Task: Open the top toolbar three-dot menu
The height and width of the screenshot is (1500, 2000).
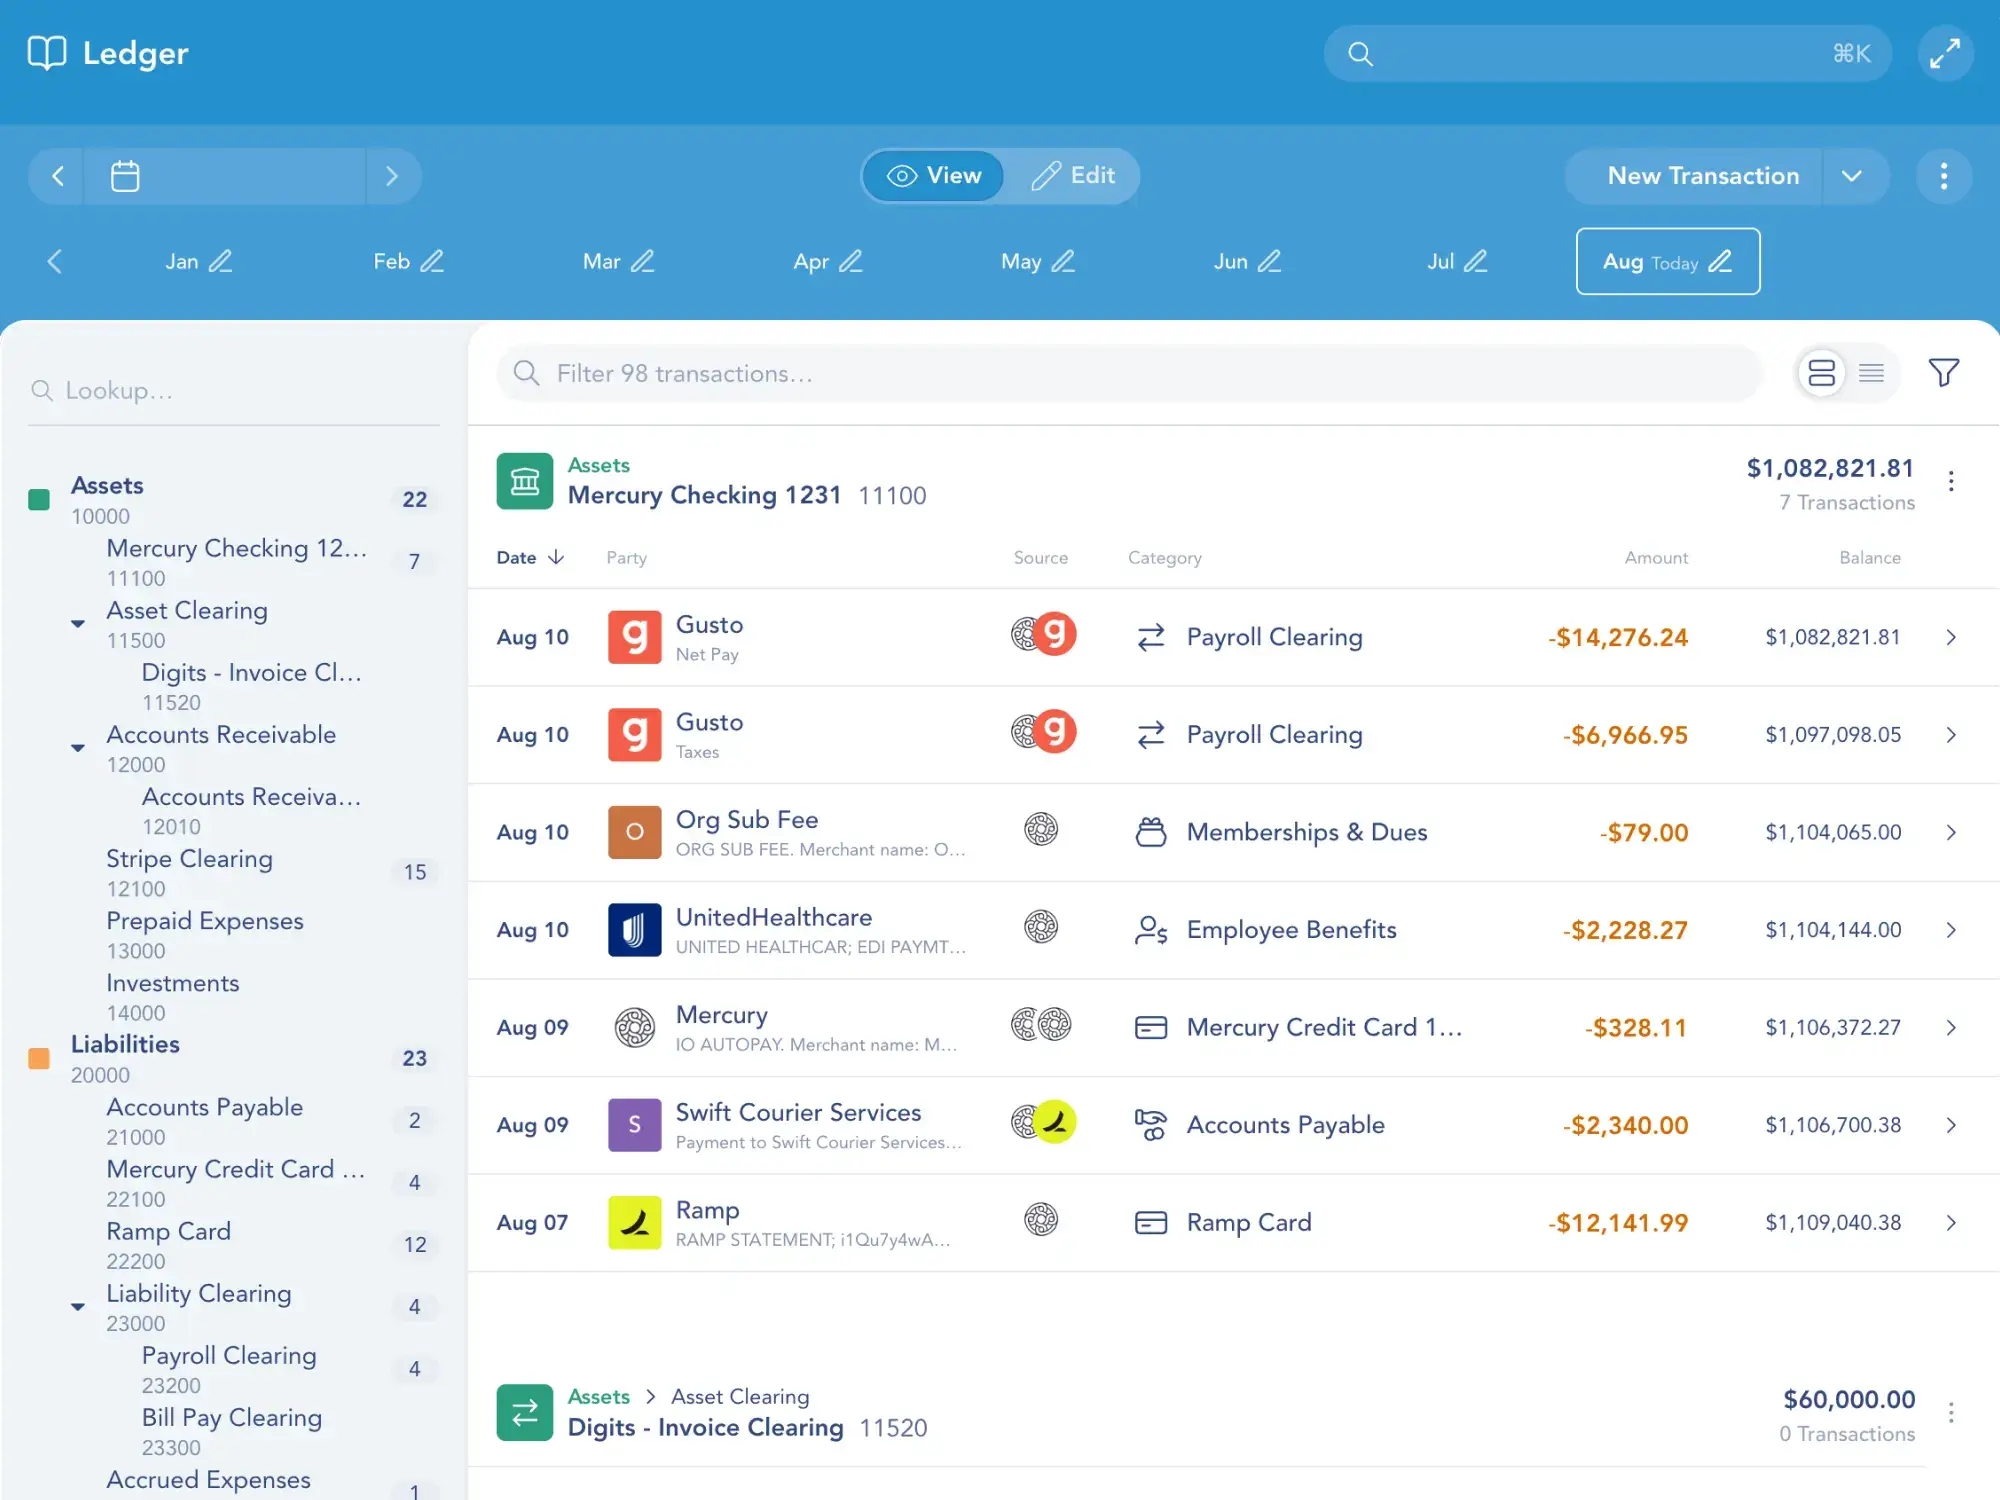Action: pos(1943,176)
